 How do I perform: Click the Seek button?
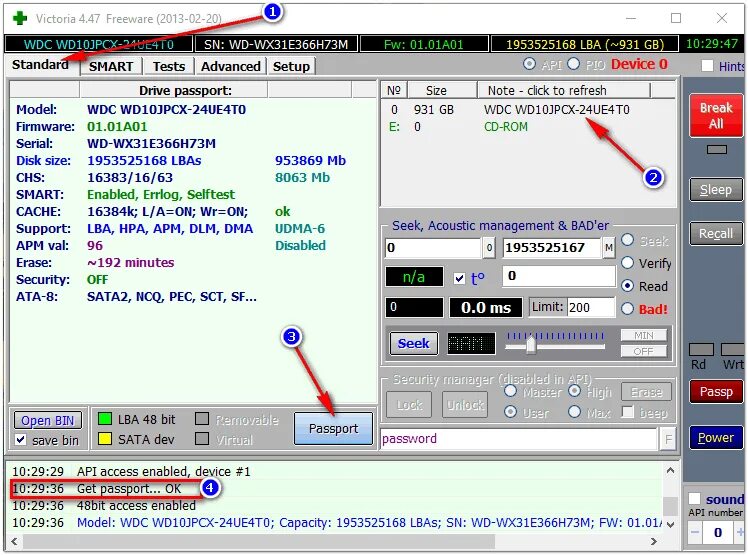(414, 344)
